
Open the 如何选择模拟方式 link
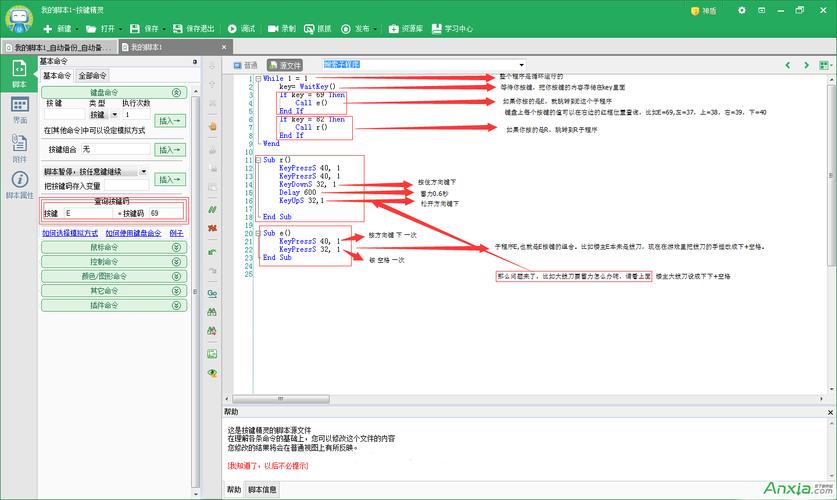[70, 233]
